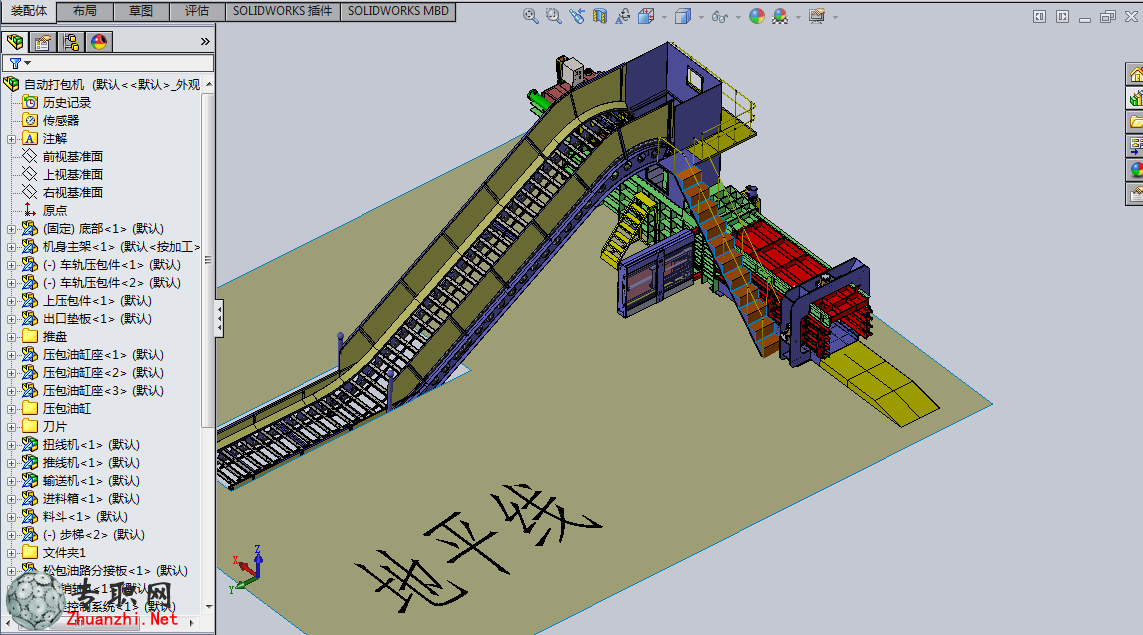Select the 出口垫板<1> component
The height and width of the screenshot is (635, 1143).
coord(97,319)
